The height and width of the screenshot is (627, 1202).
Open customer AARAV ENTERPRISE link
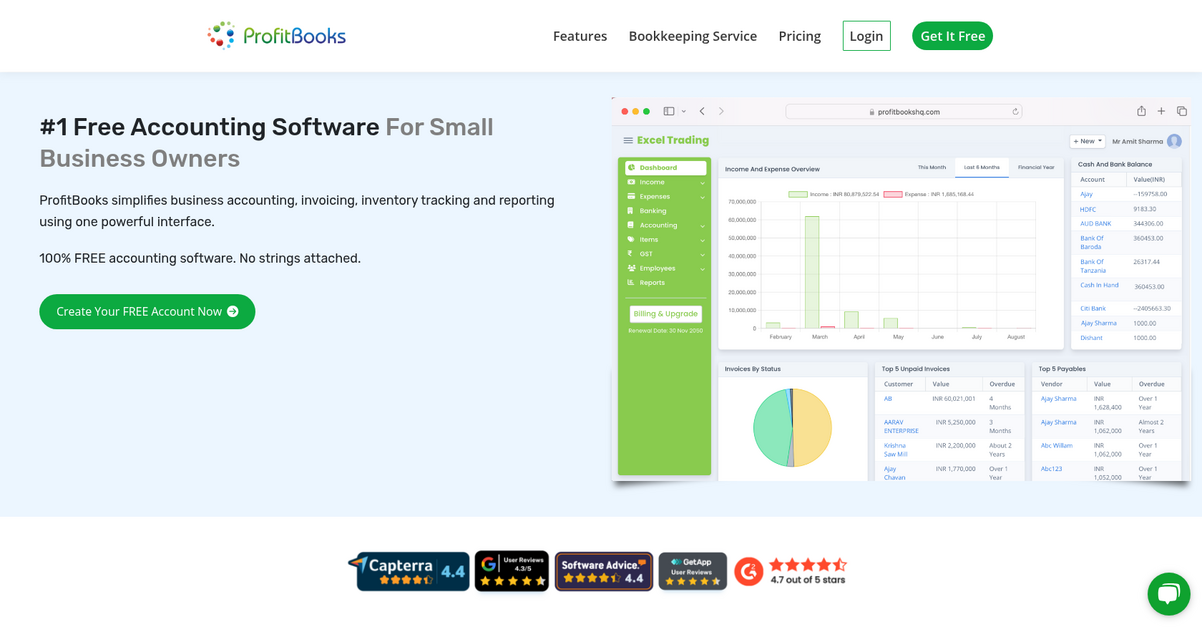point(901,427)
